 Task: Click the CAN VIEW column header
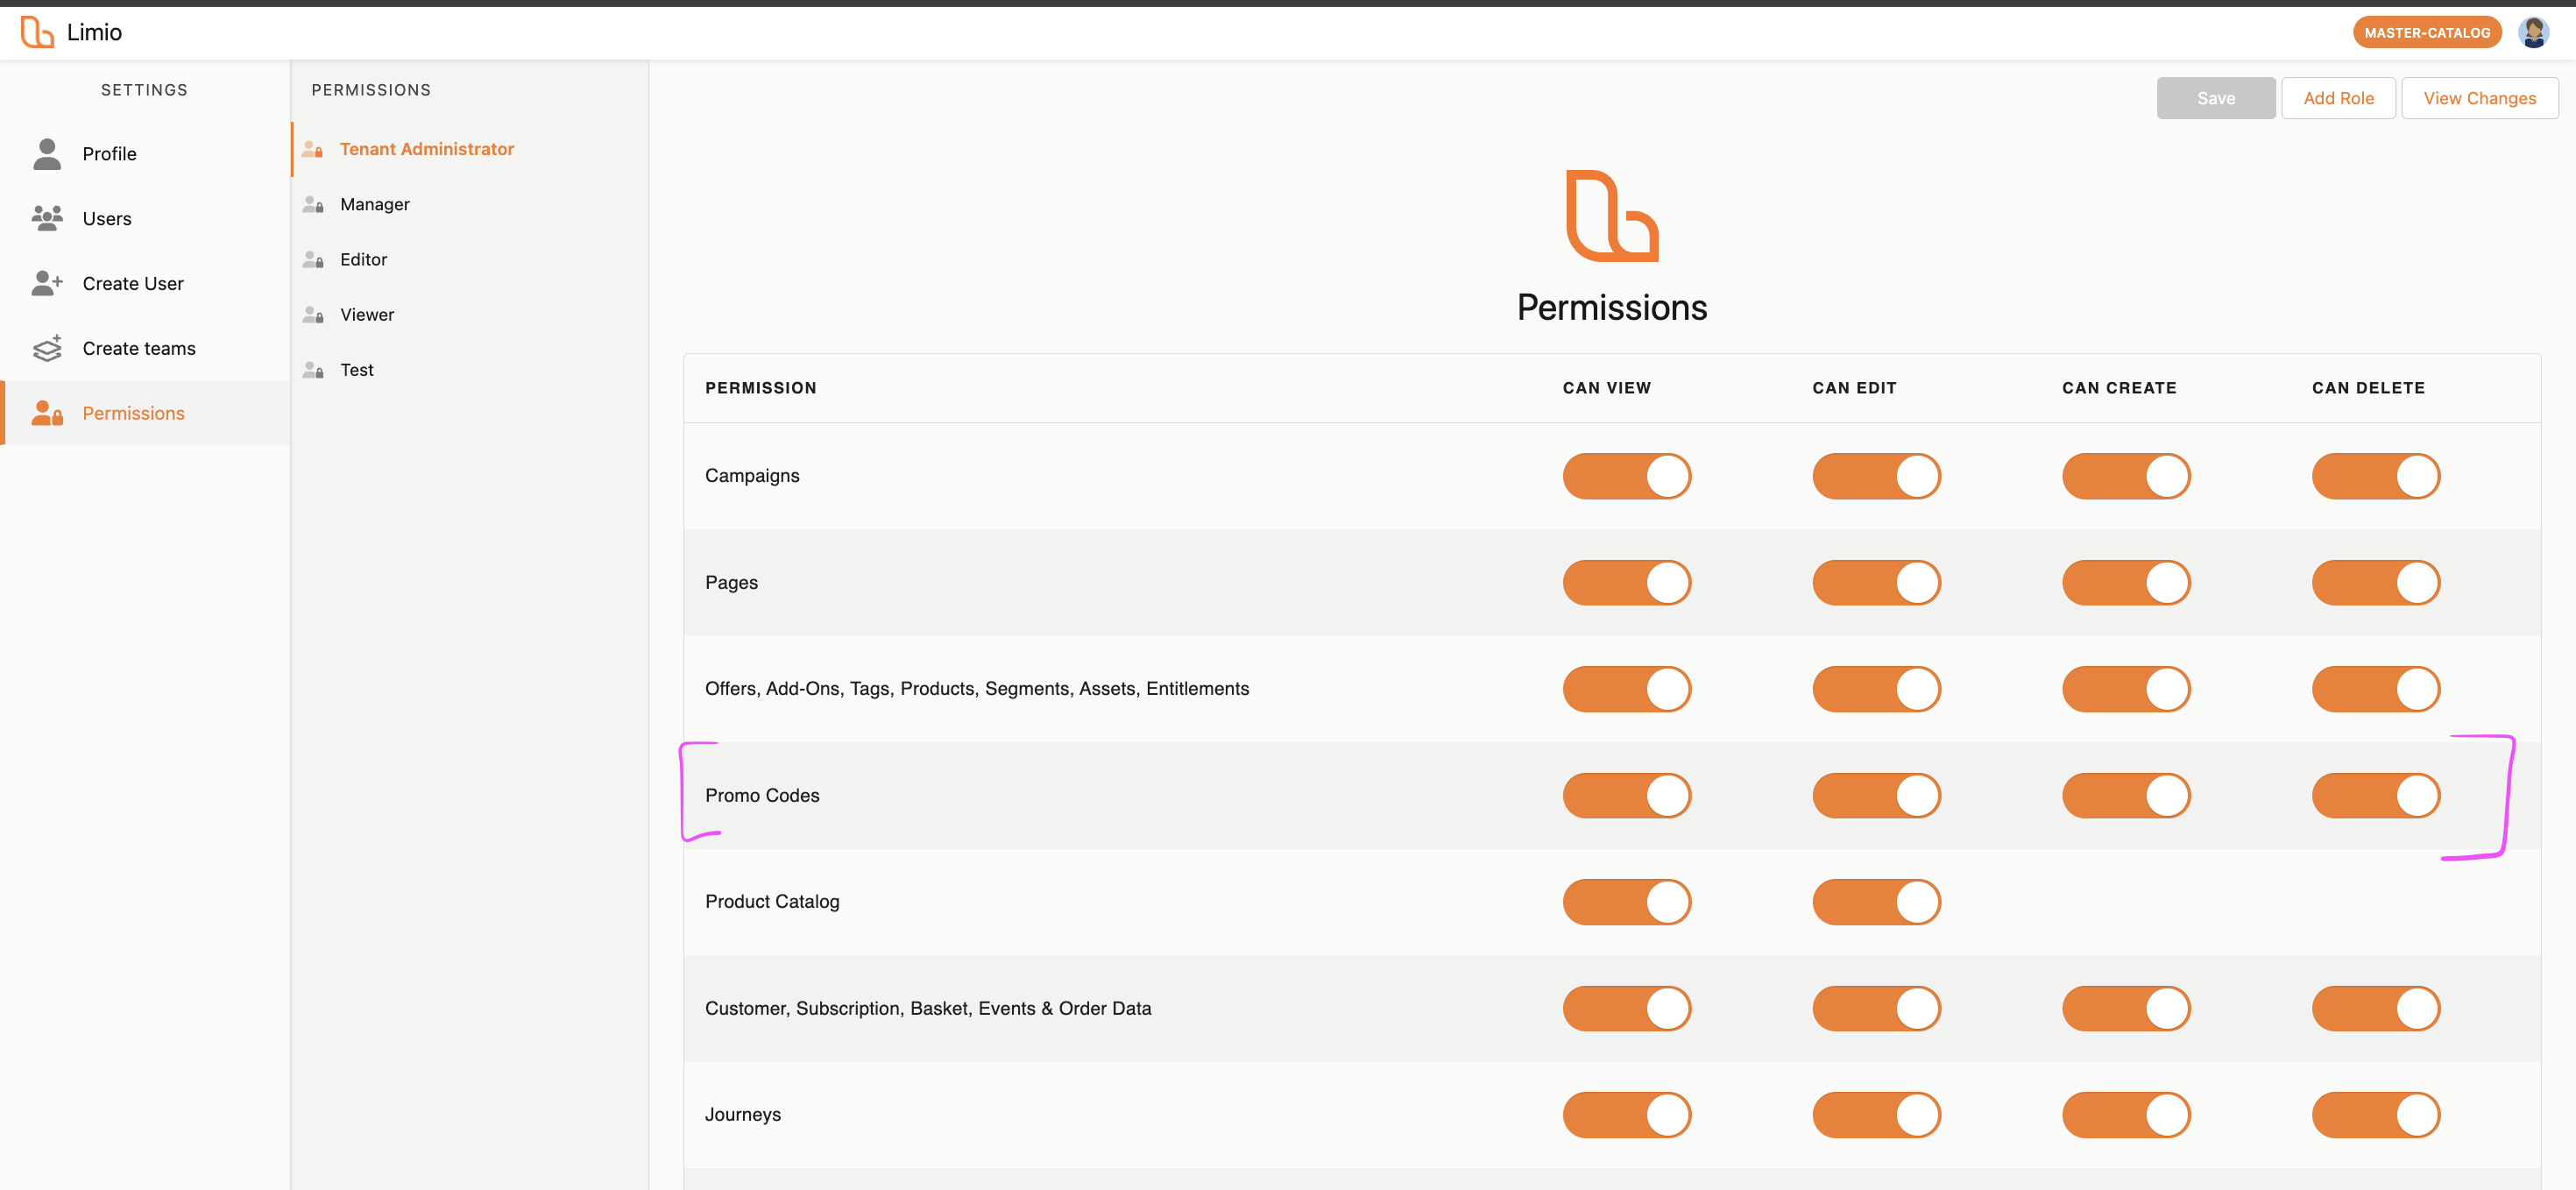(1606, 388)
